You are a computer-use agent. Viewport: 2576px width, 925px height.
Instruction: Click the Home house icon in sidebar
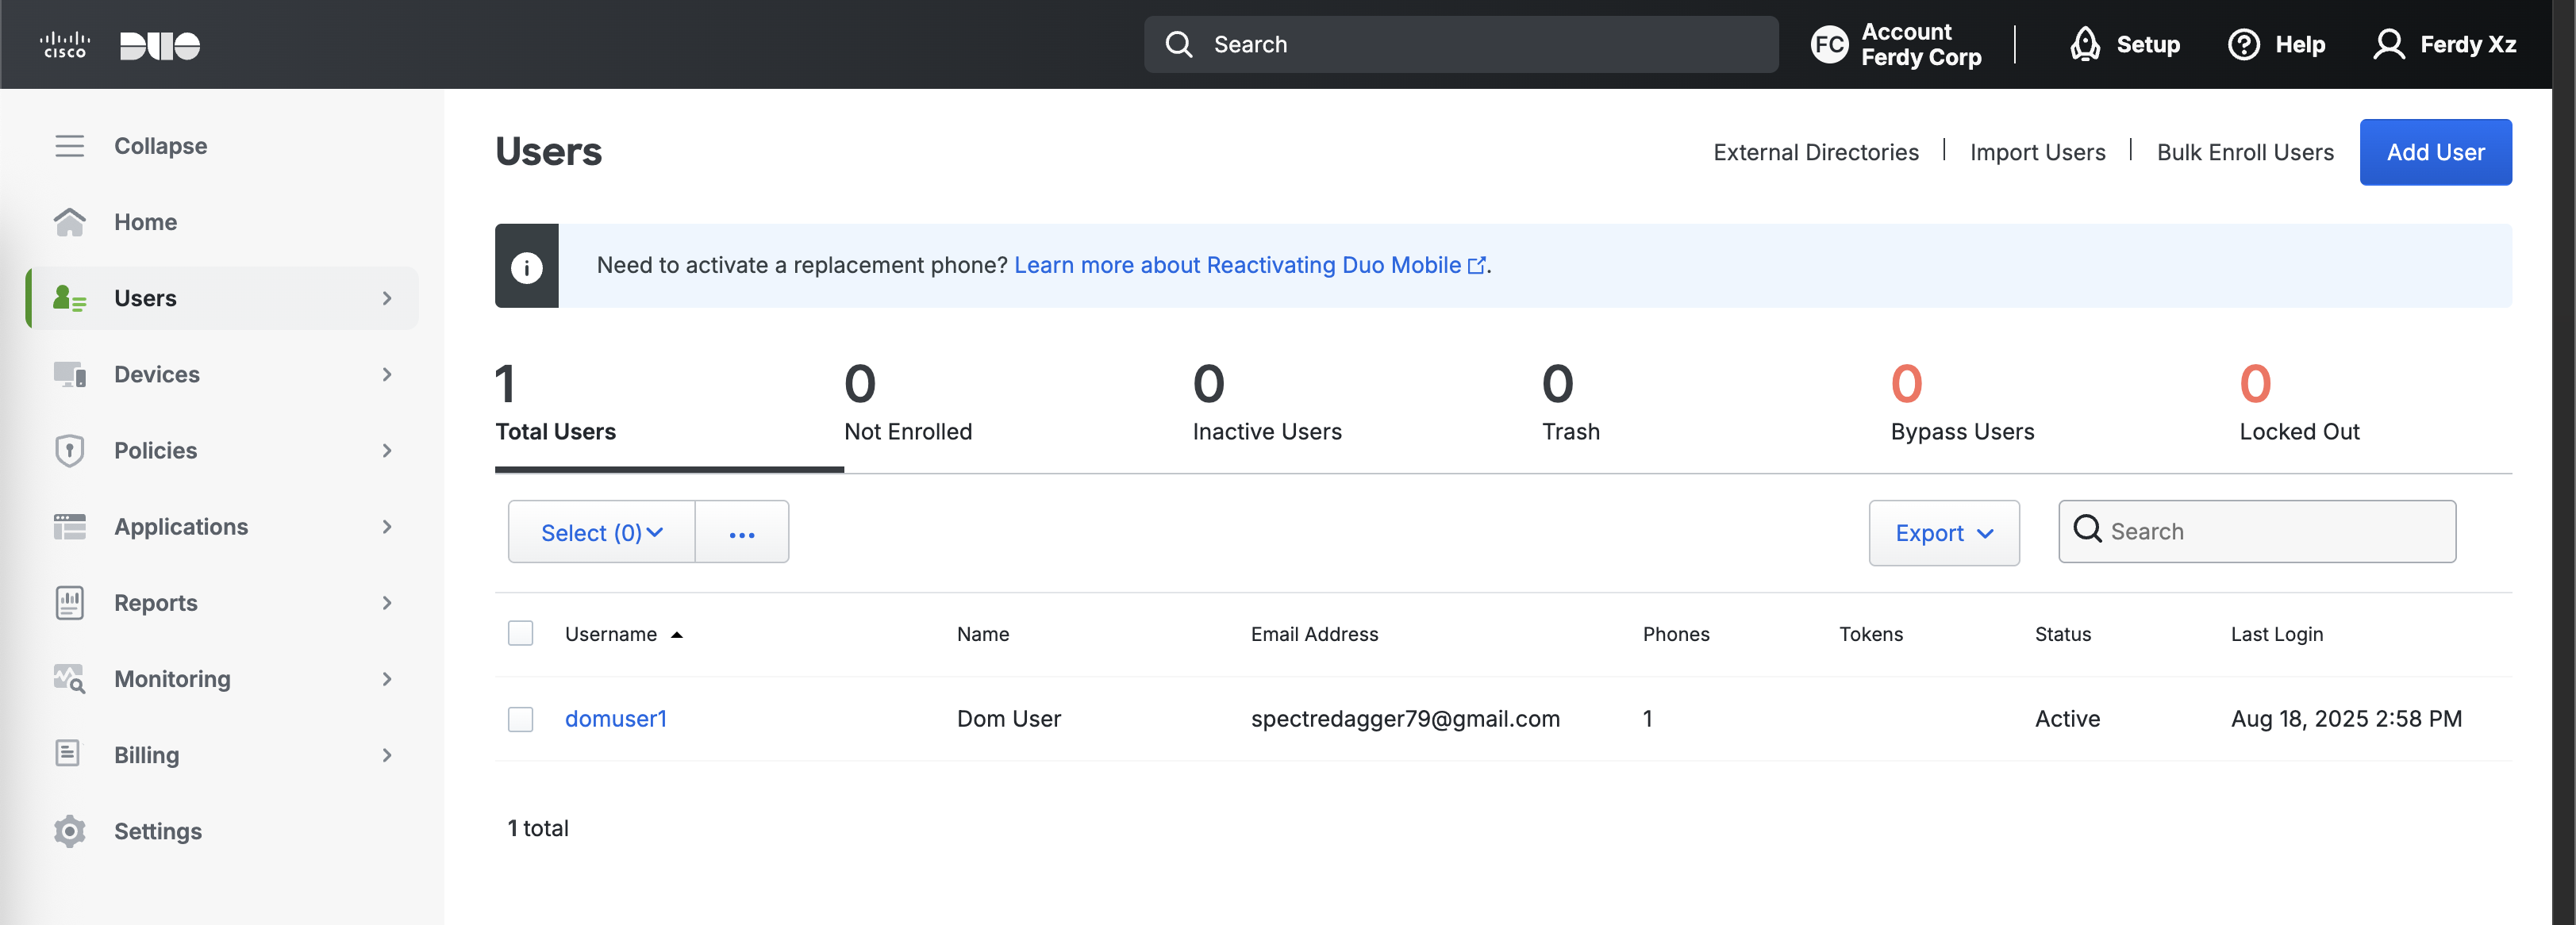69,222
